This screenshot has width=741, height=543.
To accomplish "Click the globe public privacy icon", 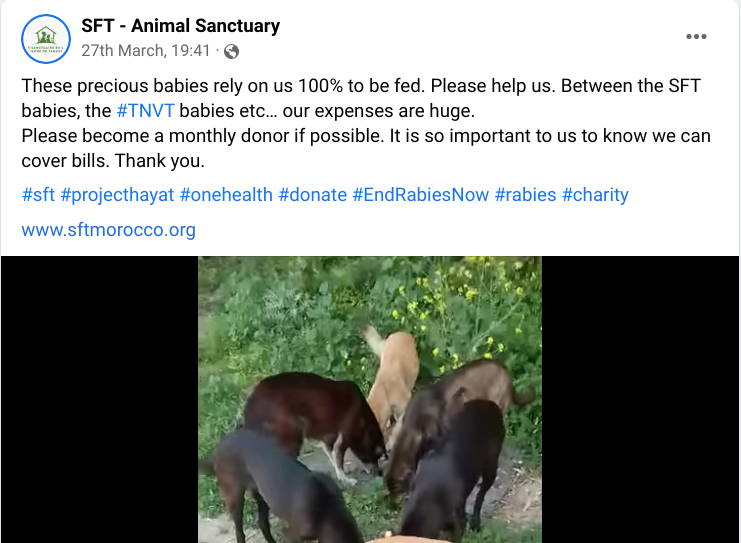I will [x=231, y=51].
